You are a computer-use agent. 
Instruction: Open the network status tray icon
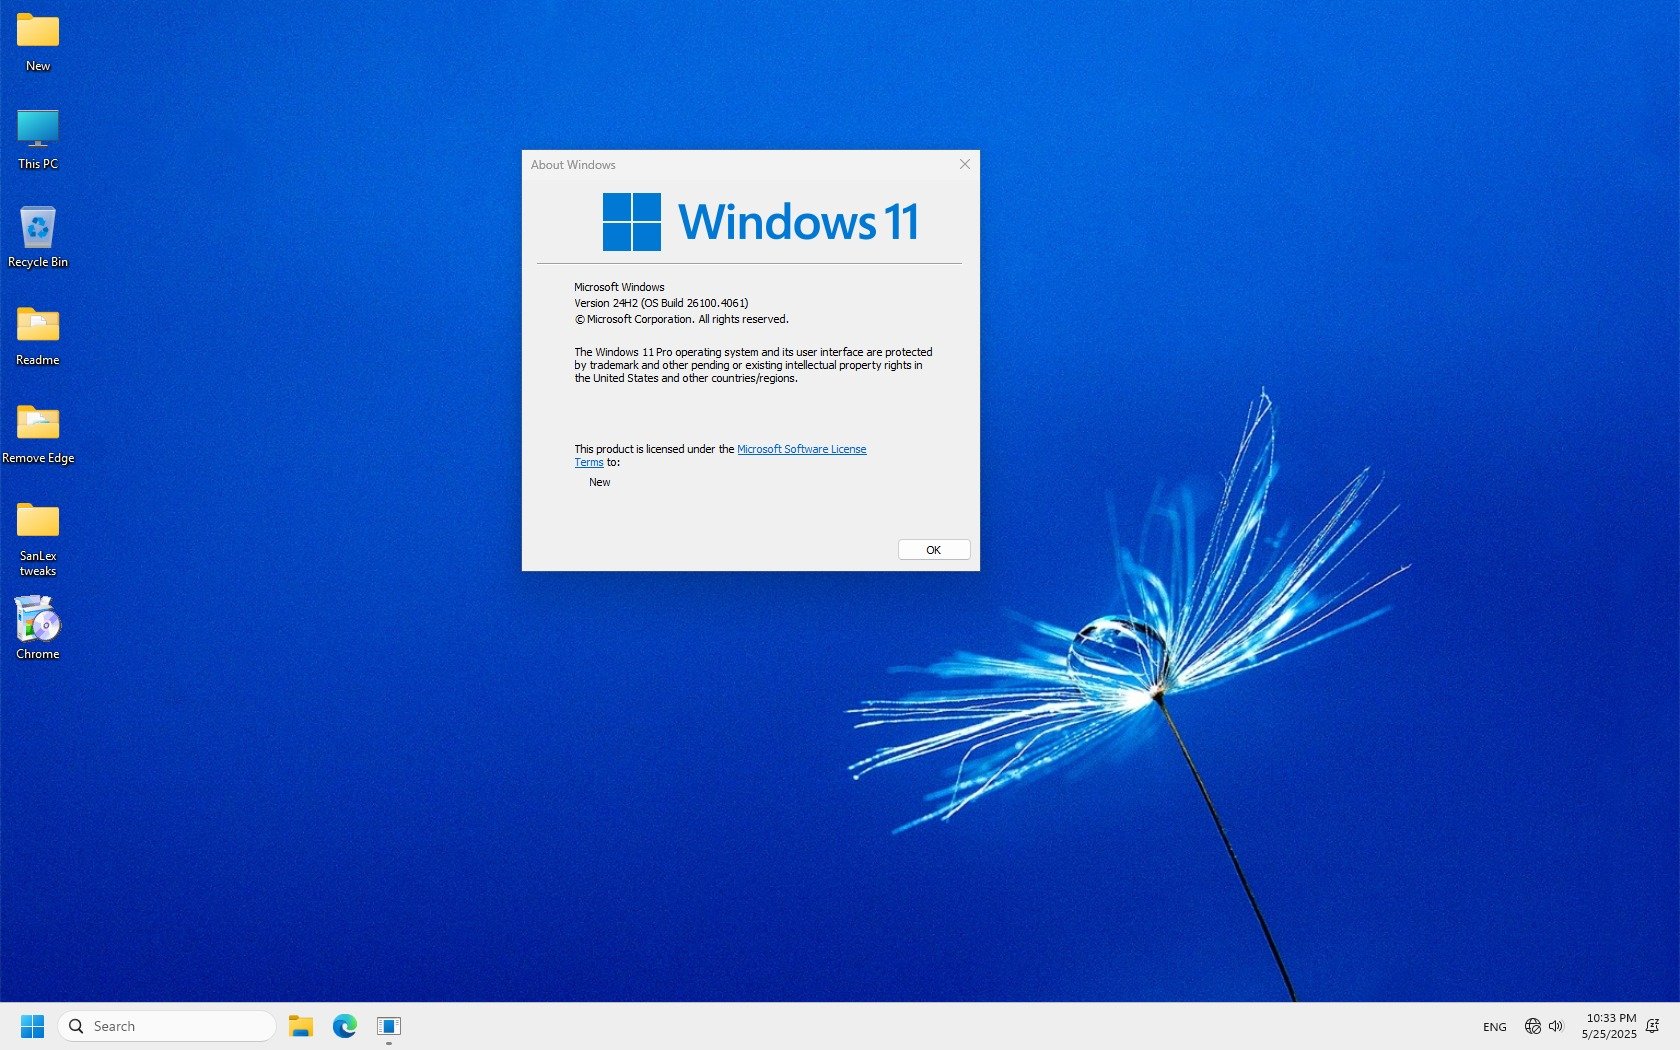tap(1532, 1026)
